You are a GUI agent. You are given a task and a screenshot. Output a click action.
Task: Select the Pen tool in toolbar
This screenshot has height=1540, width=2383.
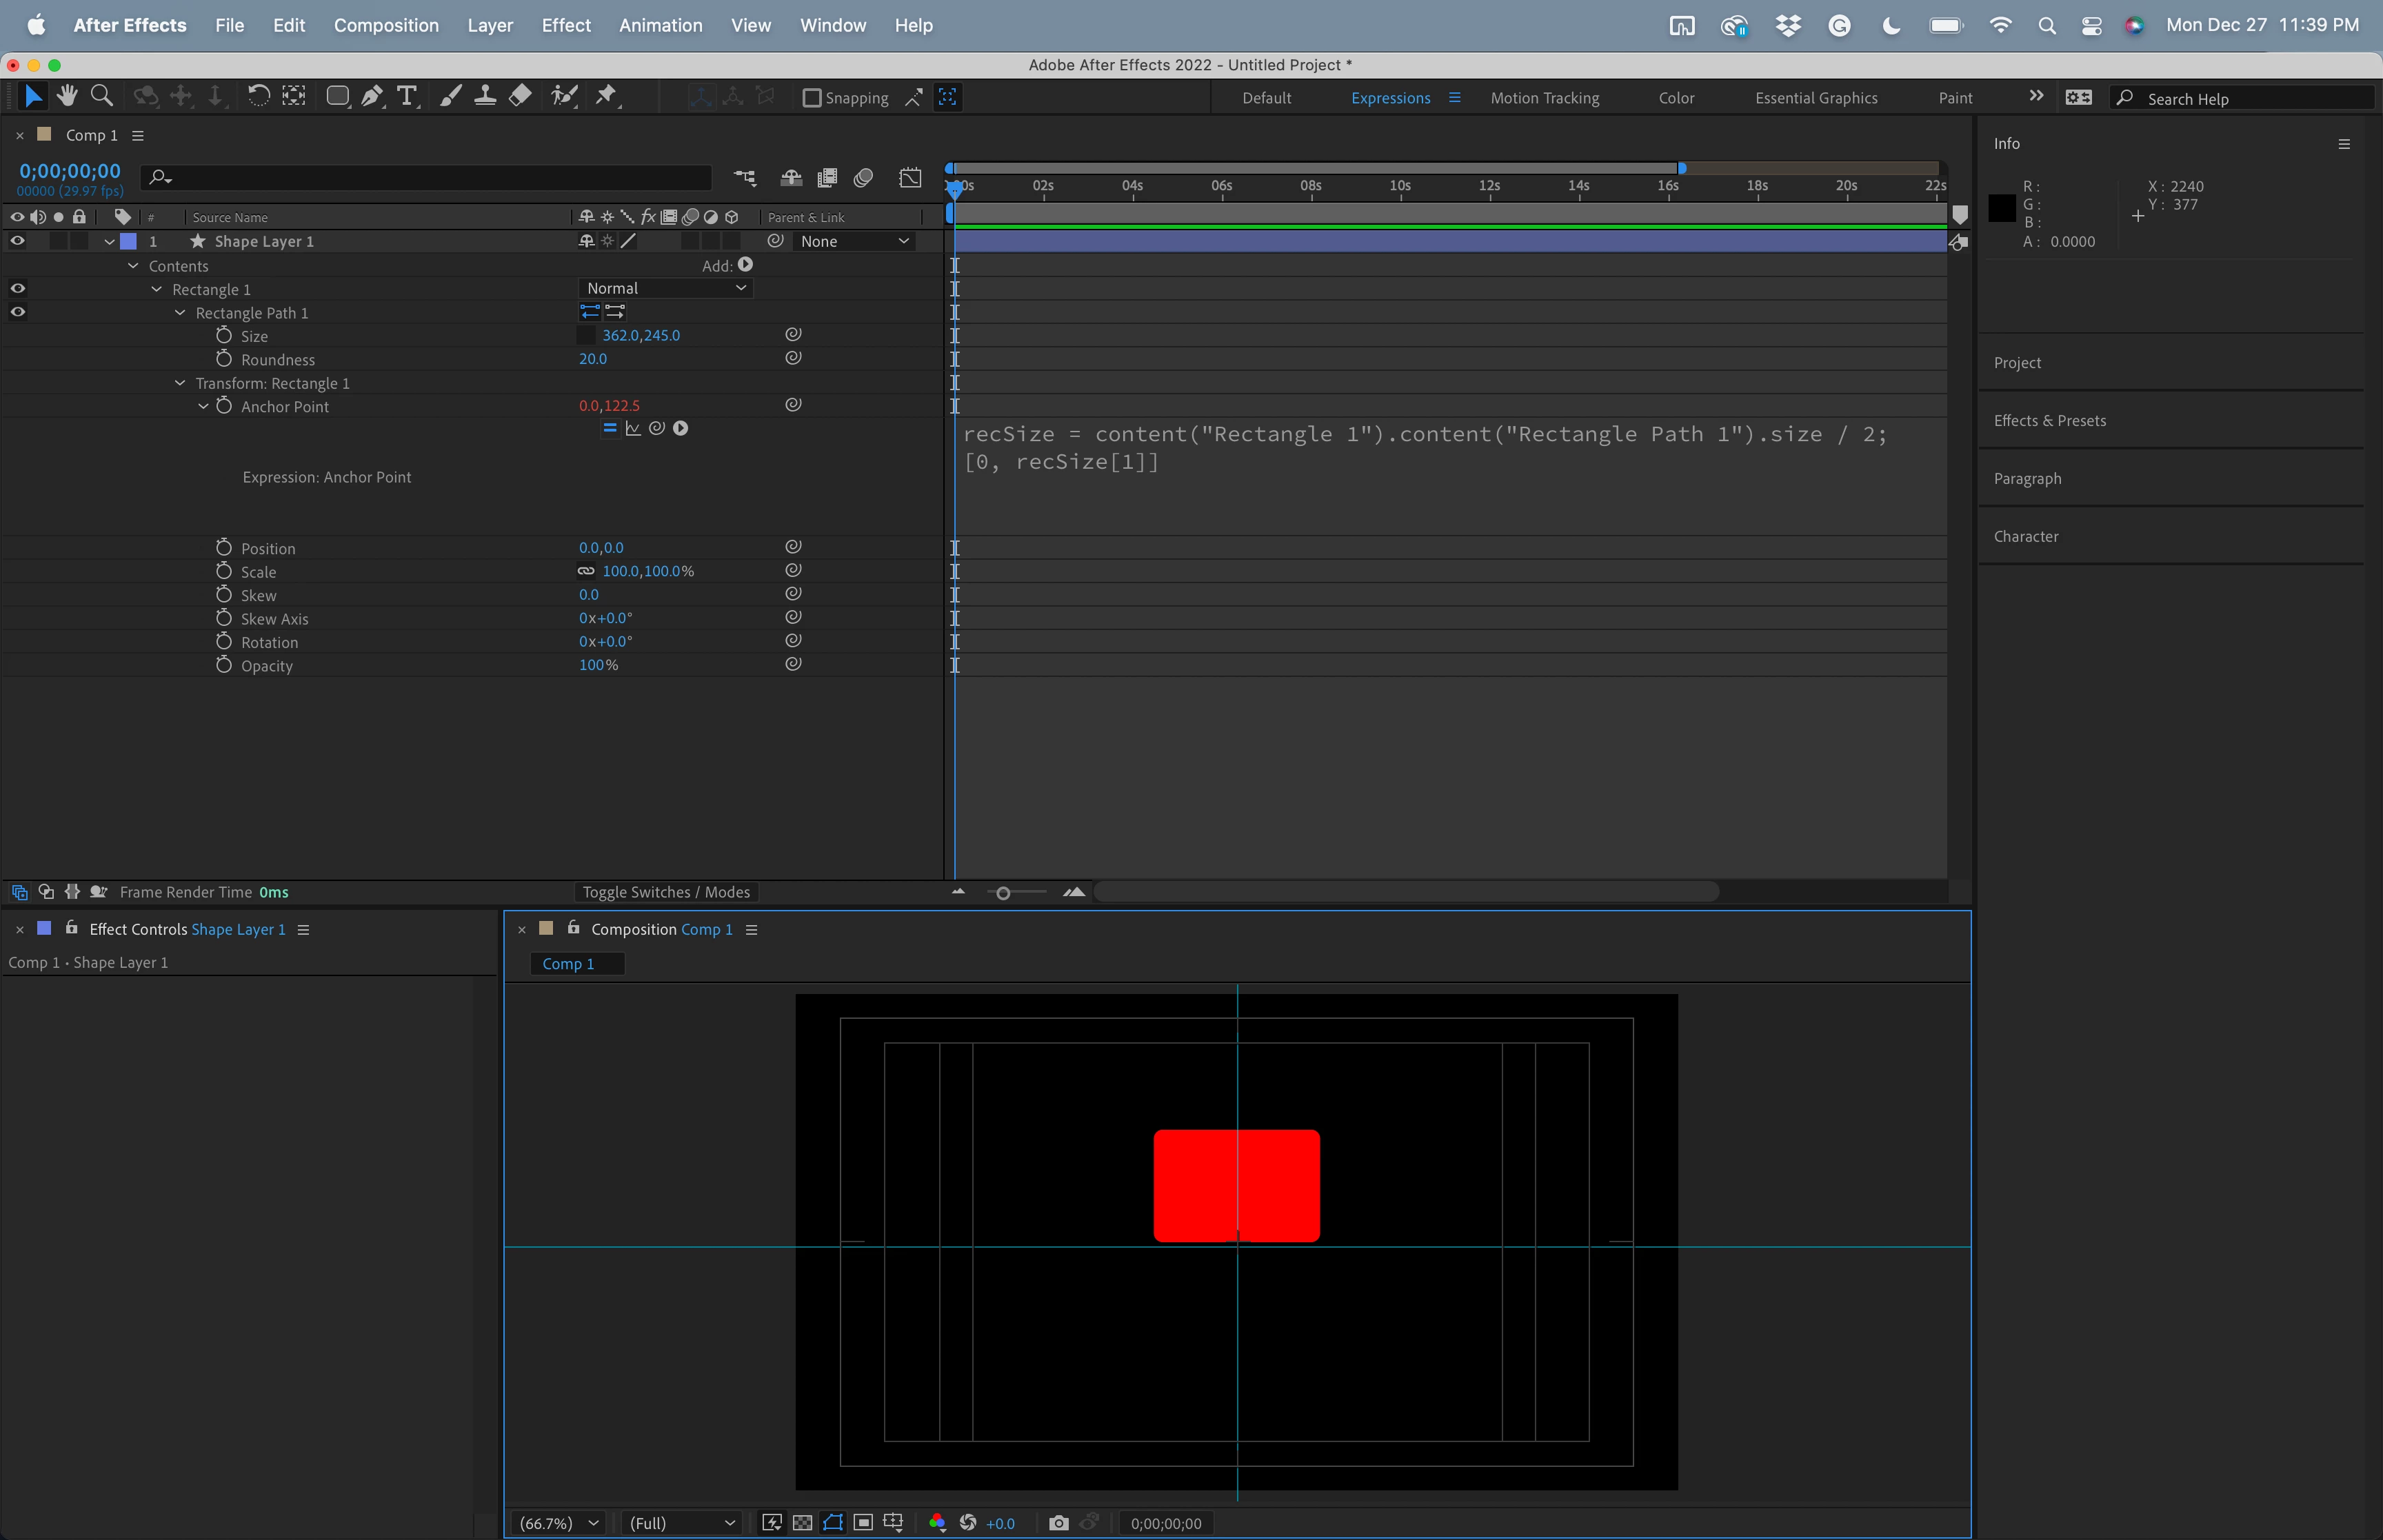(x=372, y=96)
